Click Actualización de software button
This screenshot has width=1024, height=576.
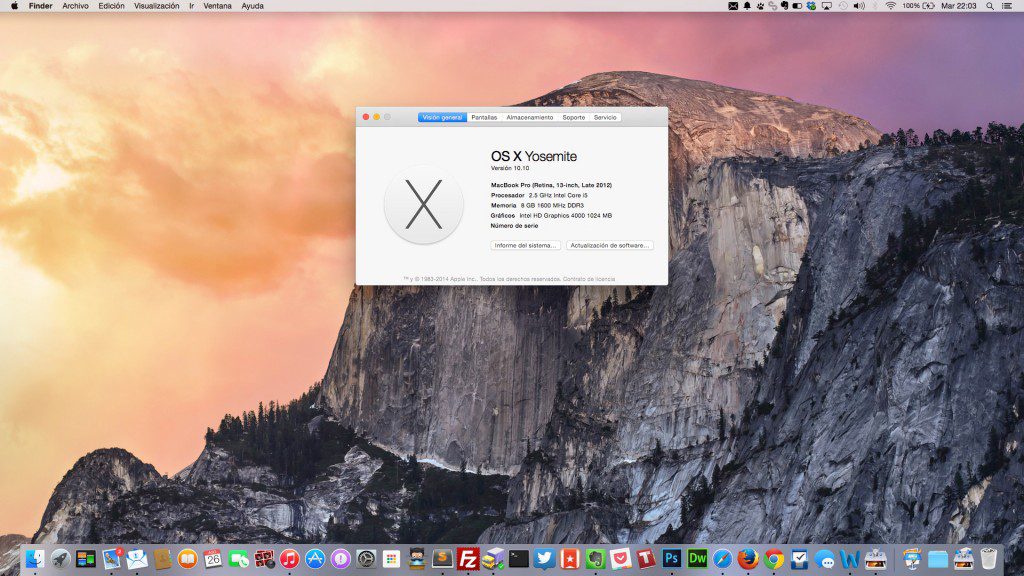coord(609,246)
